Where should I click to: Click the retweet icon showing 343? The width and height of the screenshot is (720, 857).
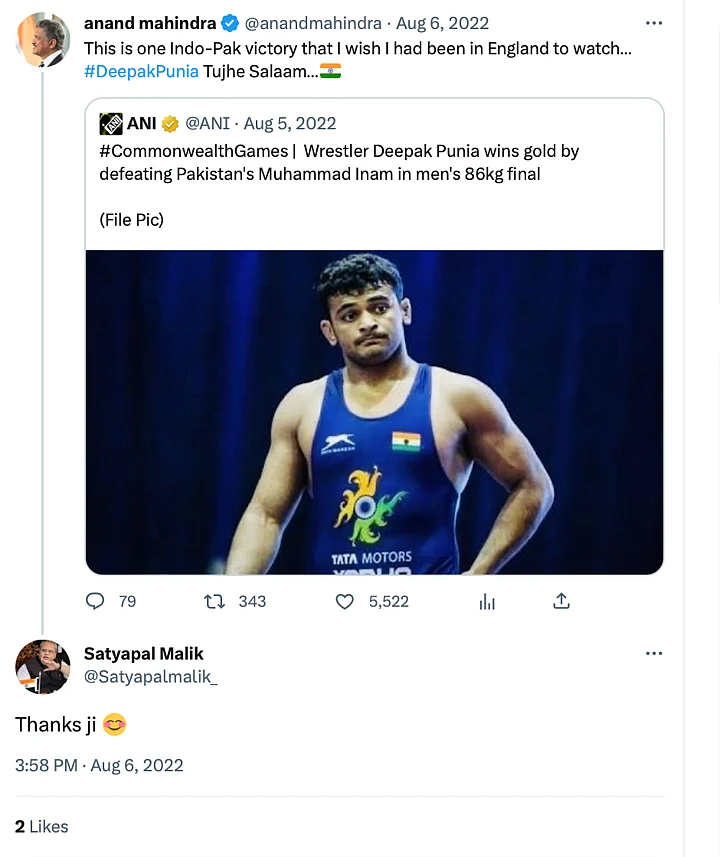tap(214, 601)
